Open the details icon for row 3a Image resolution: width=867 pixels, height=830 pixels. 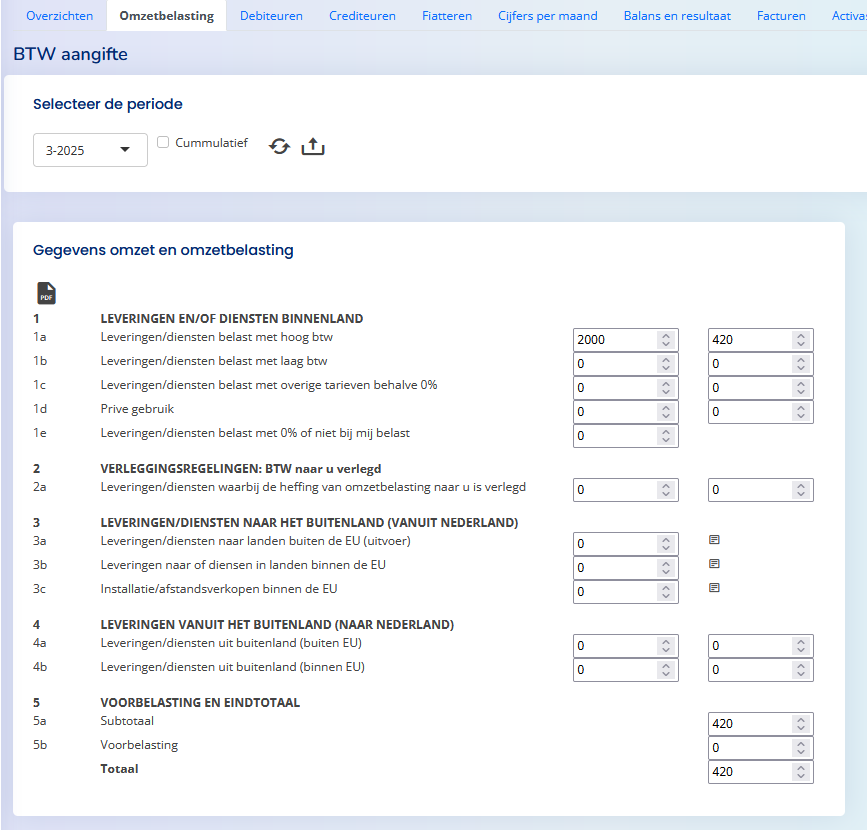pos(714,540)
